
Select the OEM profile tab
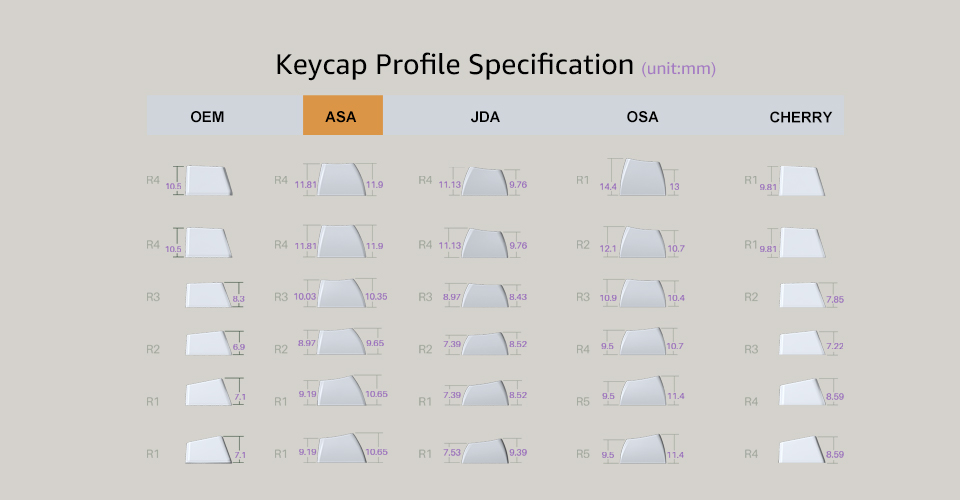point(207,117)
